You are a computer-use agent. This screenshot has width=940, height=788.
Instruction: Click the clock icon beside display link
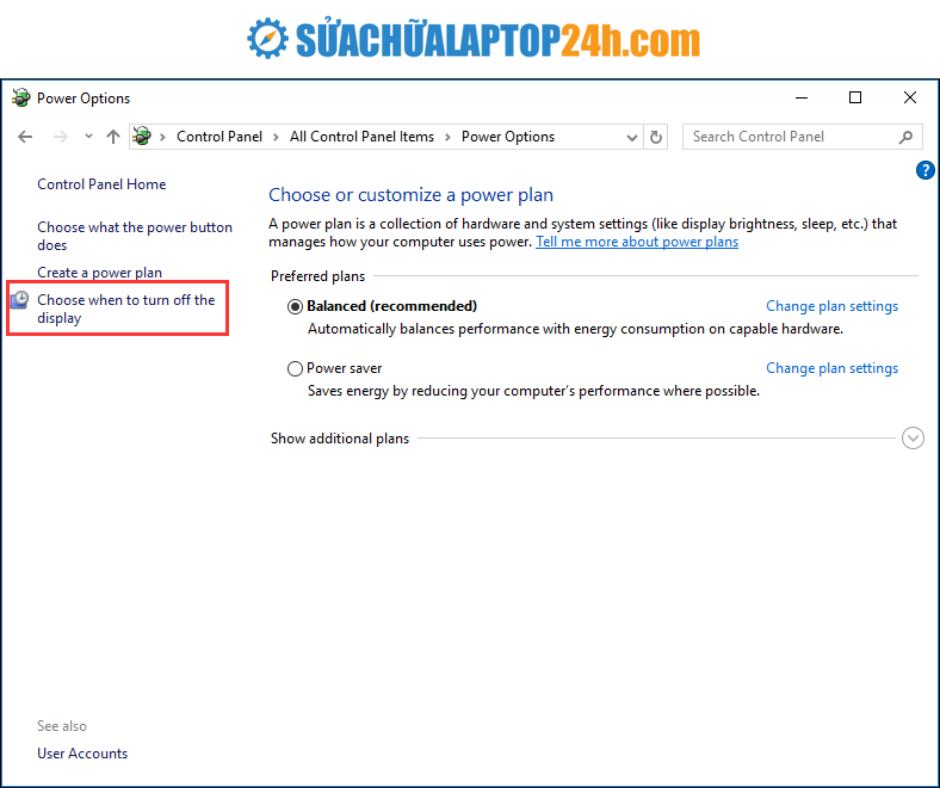20,300
